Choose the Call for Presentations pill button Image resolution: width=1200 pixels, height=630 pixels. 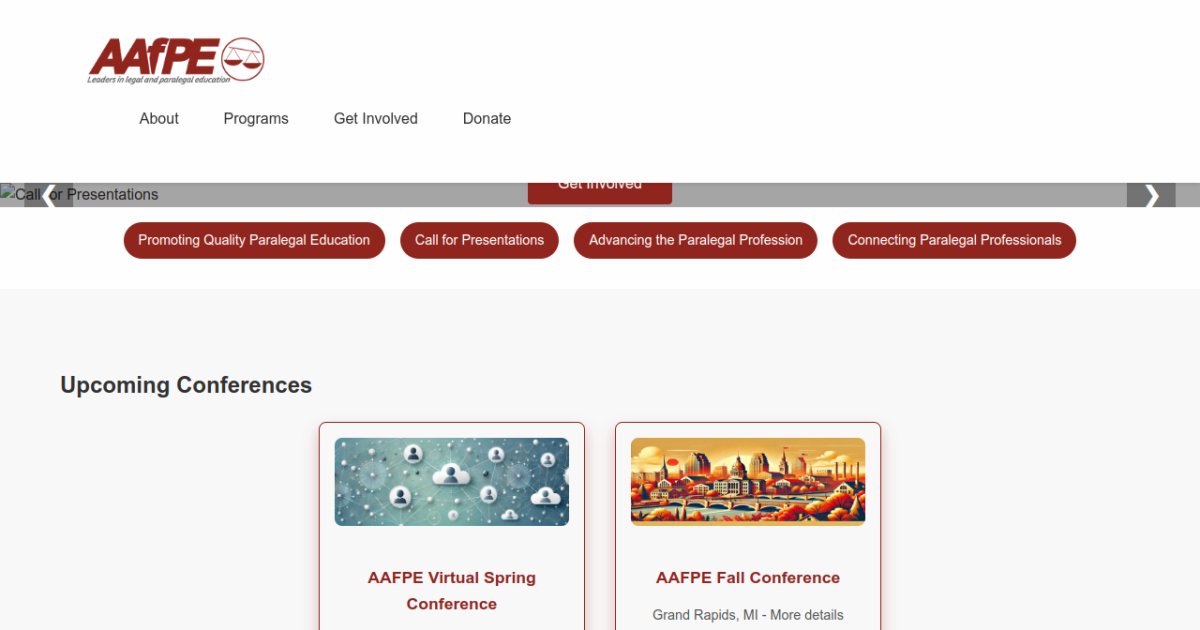coord(479,240)
